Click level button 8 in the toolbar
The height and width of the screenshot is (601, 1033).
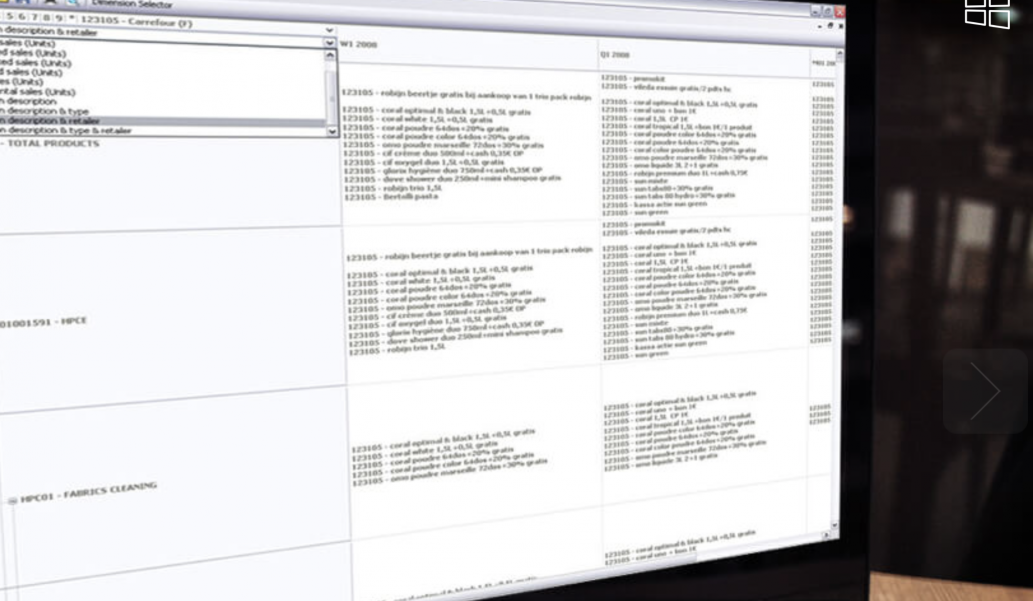pos(46,18)
